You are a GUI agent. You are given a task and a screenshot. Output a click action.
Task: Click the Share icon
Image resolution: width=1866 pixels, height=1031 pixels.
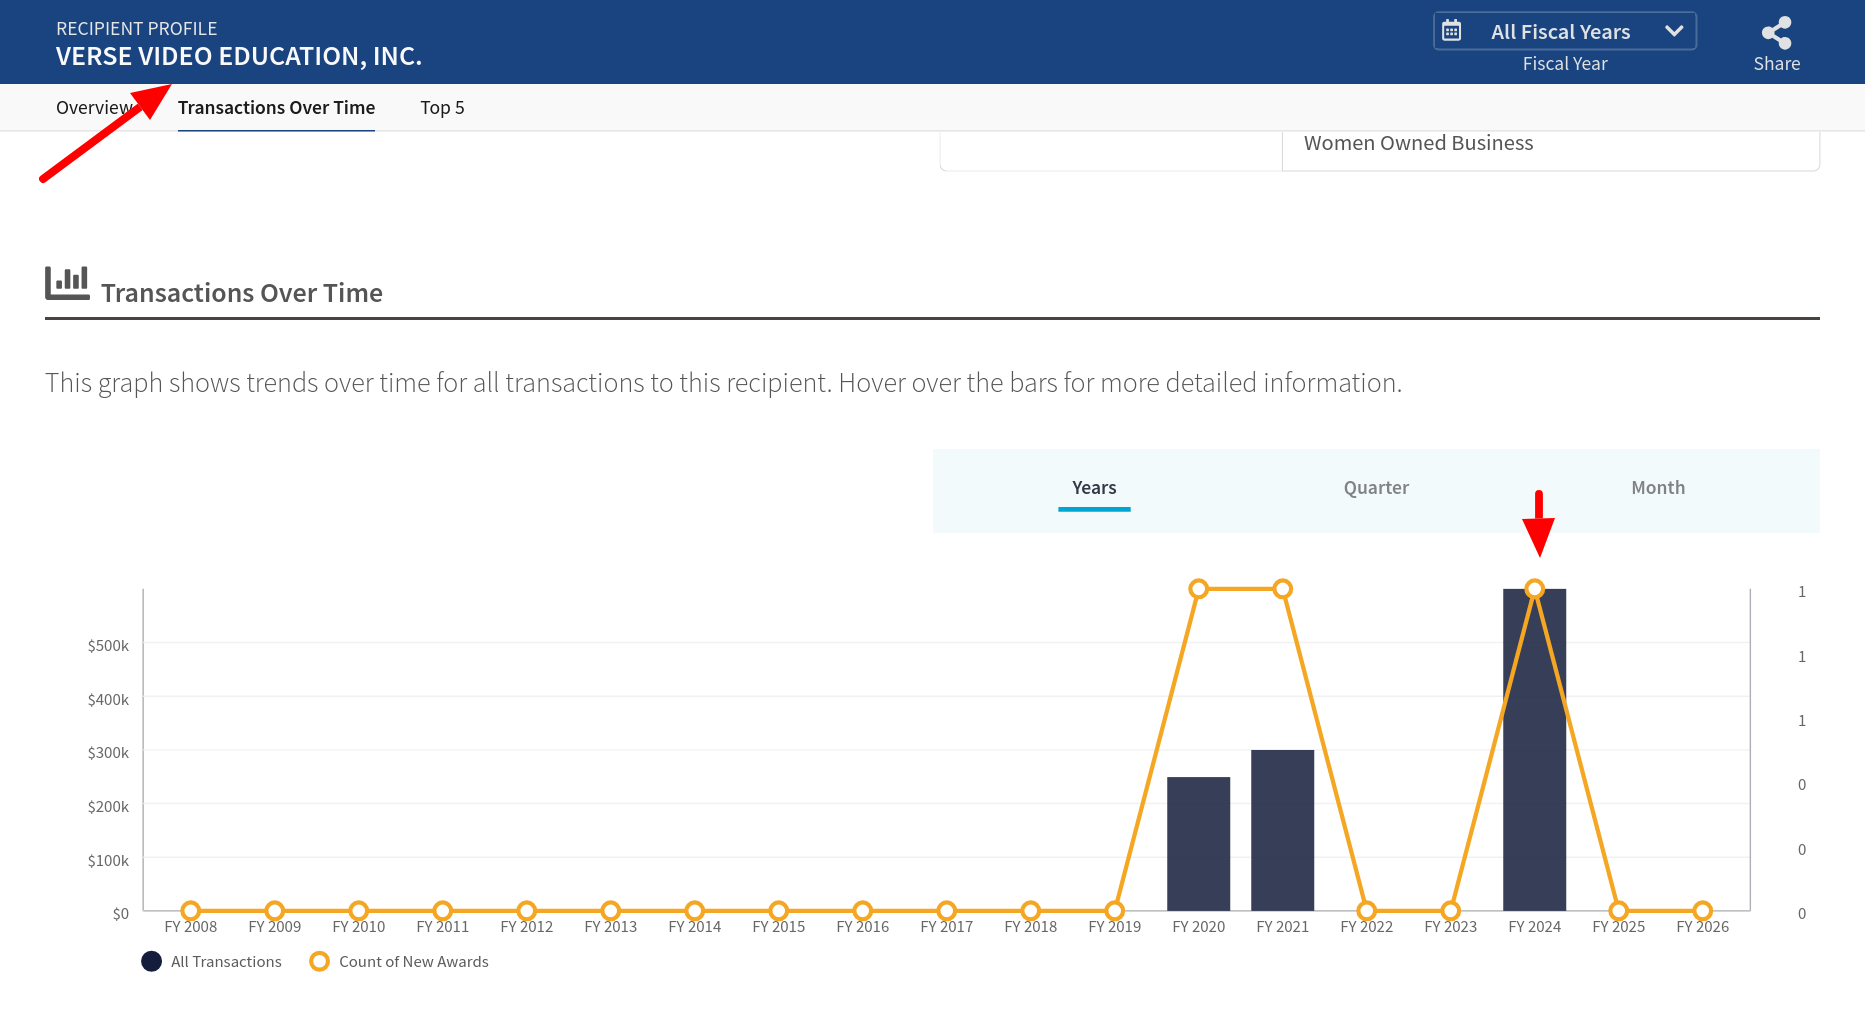[x=1776, y=33]
